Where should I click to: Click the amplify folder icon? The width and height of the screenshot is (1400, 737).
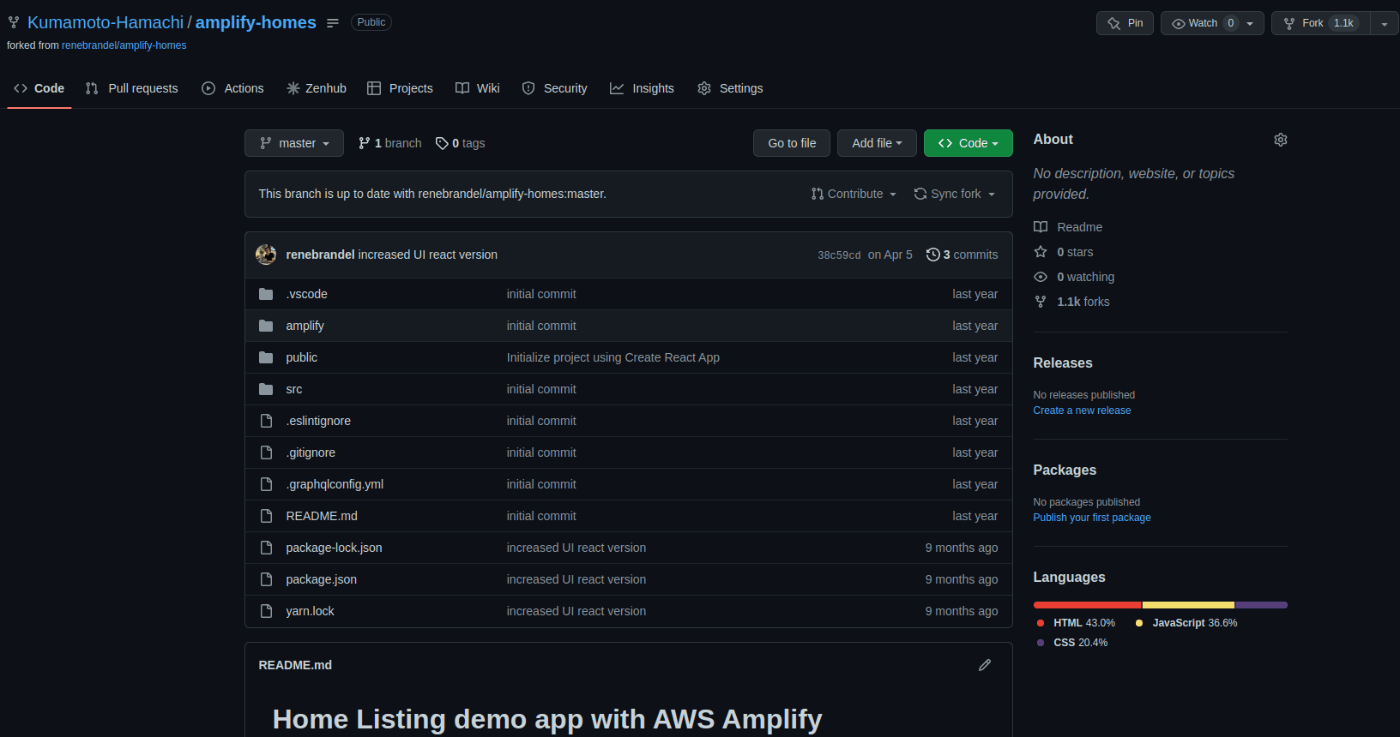click(x=266, y=326)
